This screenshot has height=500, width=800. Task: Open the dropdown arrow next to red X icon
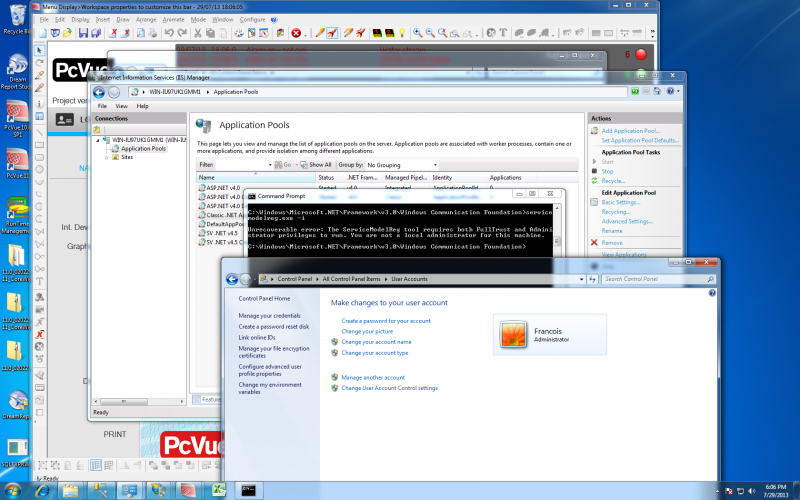(305, 34)
